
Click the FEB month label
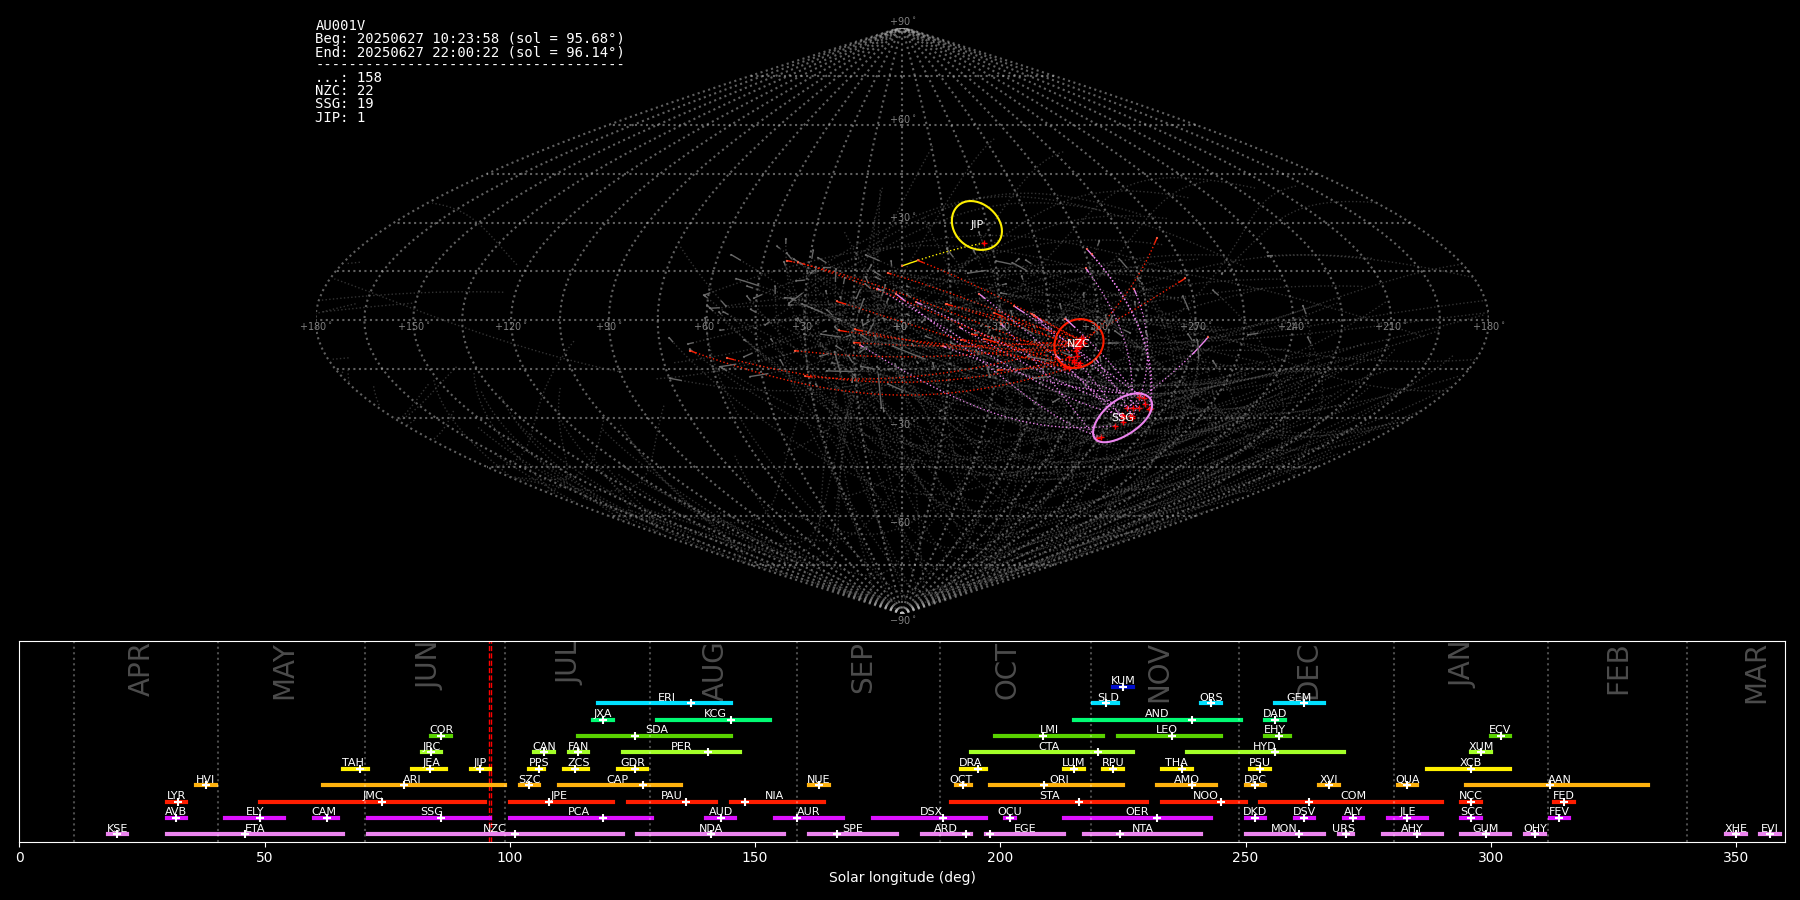click(1618, 670)
